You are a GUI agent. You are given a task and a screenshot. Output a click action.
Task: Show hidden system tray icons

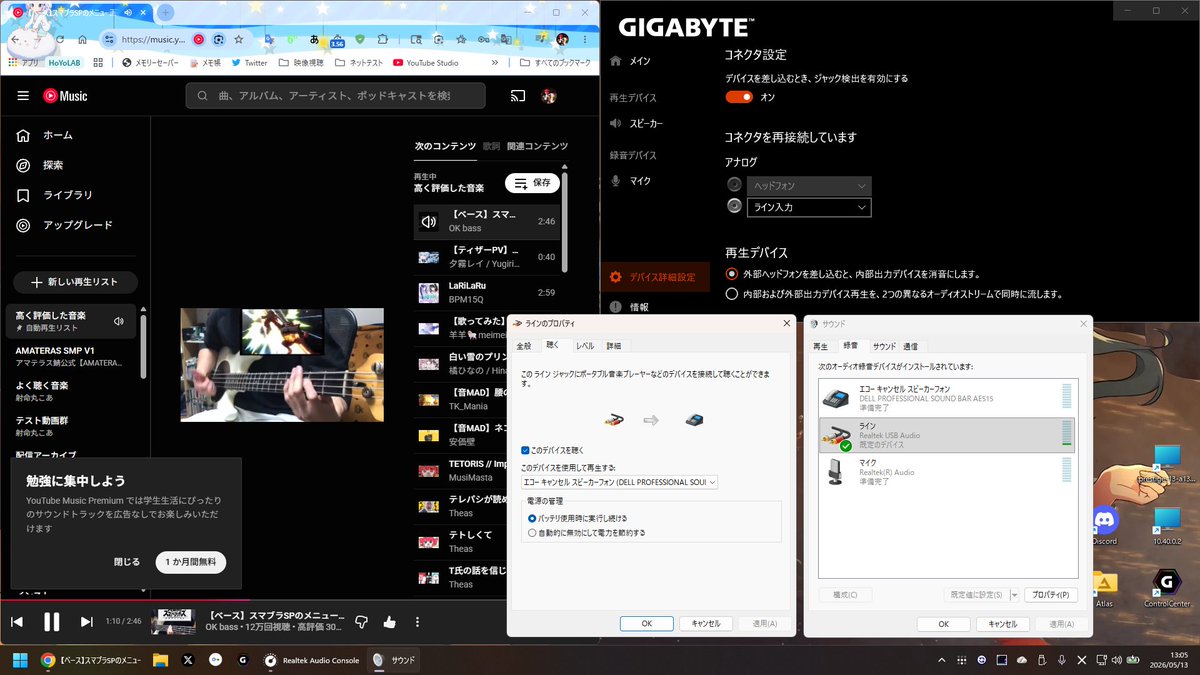(943, 660)
